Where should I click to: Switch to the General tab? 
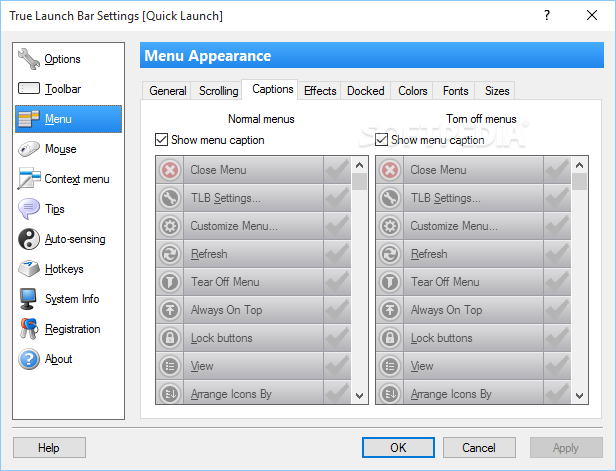(x=167, y=91)
